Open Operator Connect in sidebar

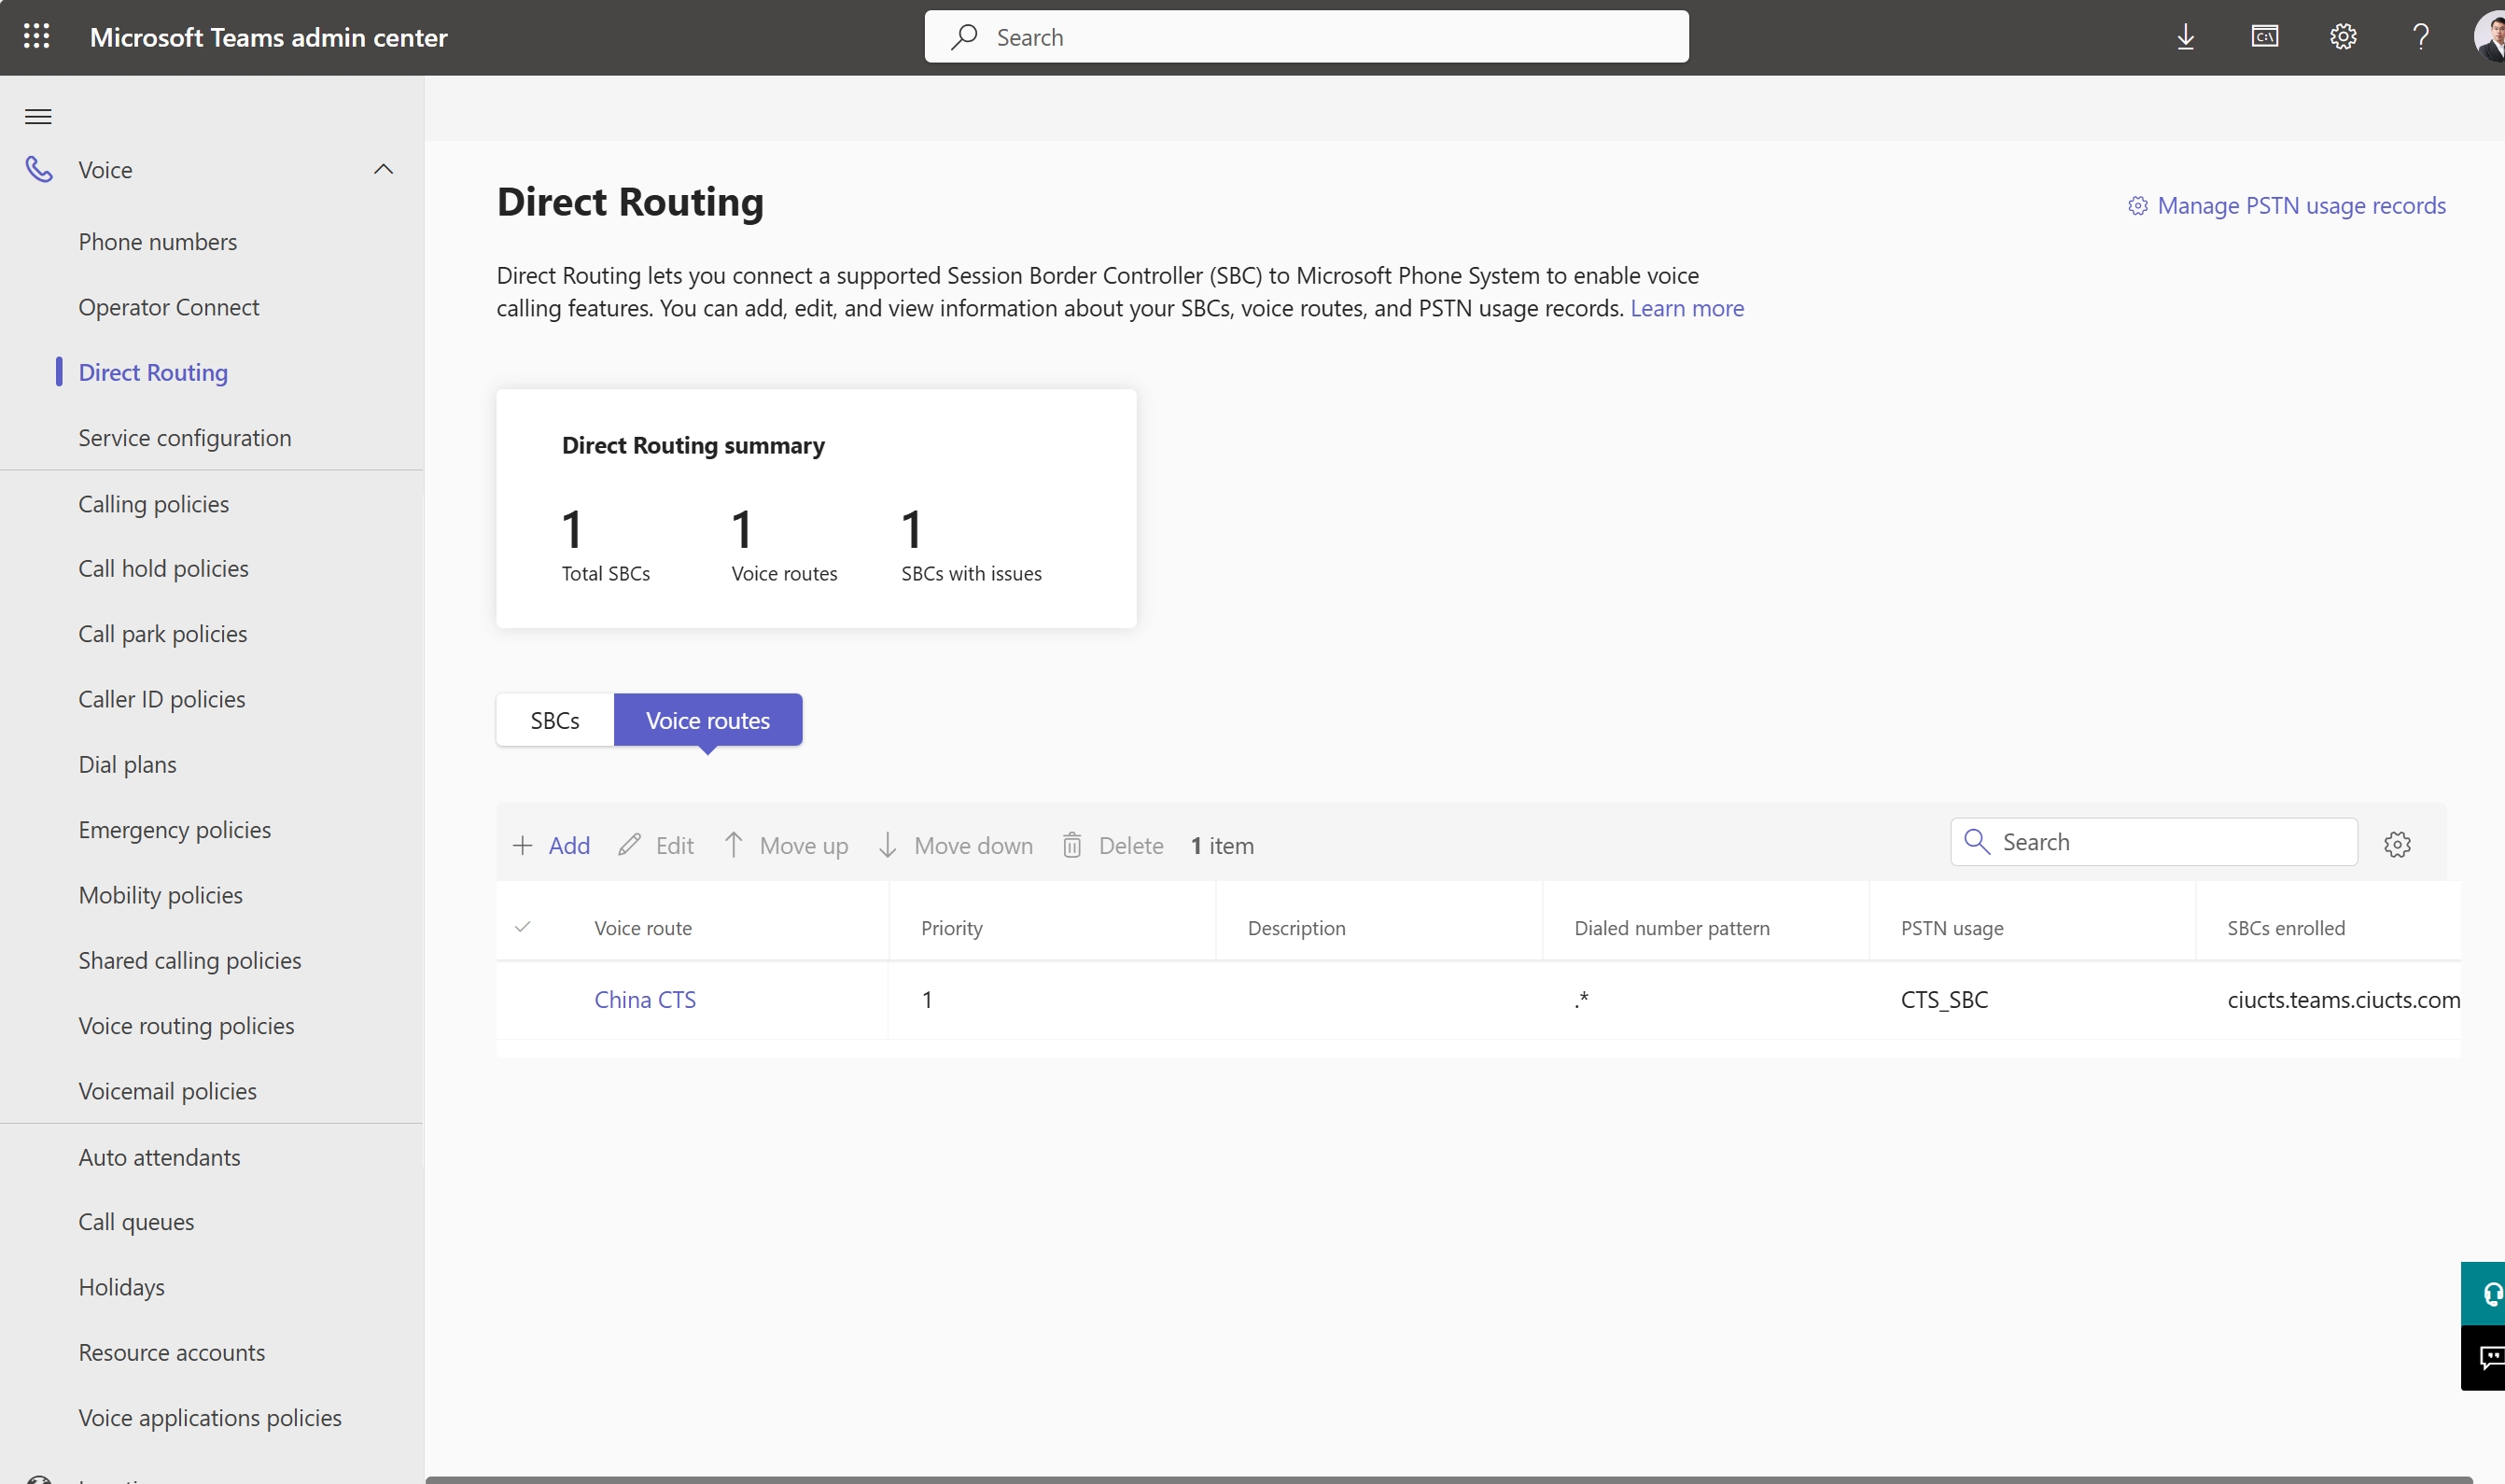click(x=169, y=307)
